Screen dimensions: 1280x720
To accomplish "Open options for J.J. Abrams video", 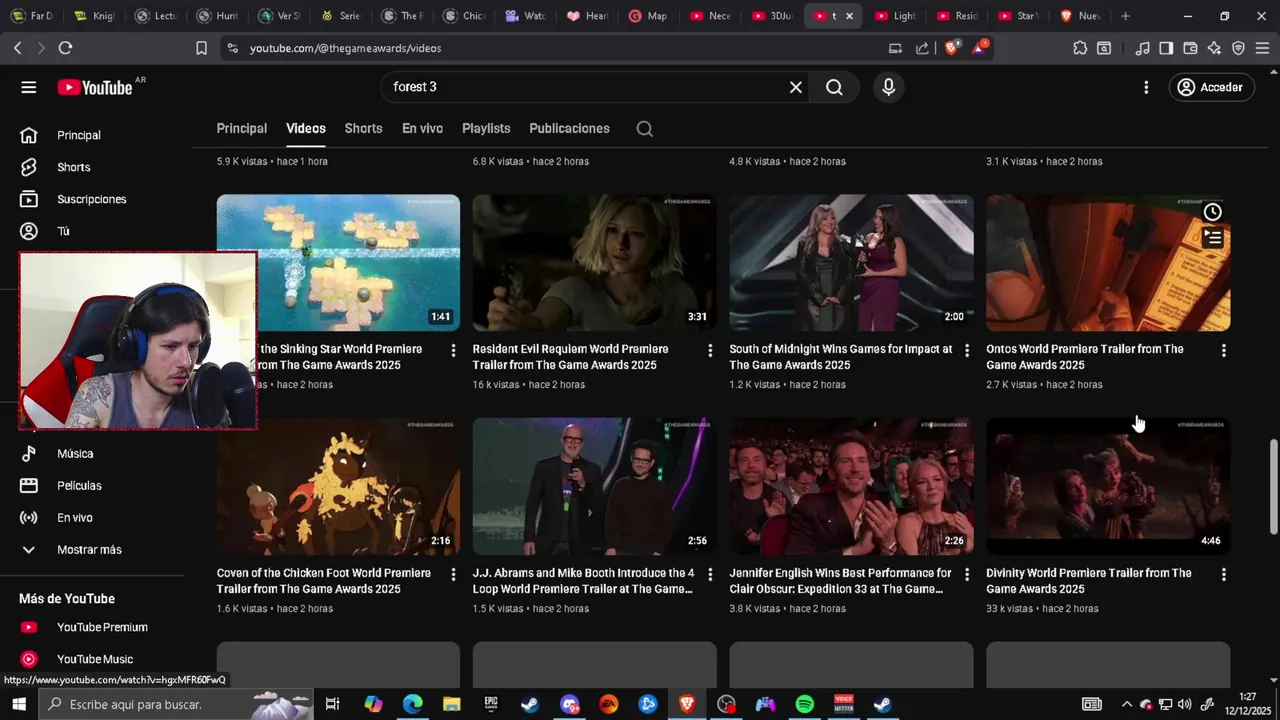I will click(x=710, y=574).
